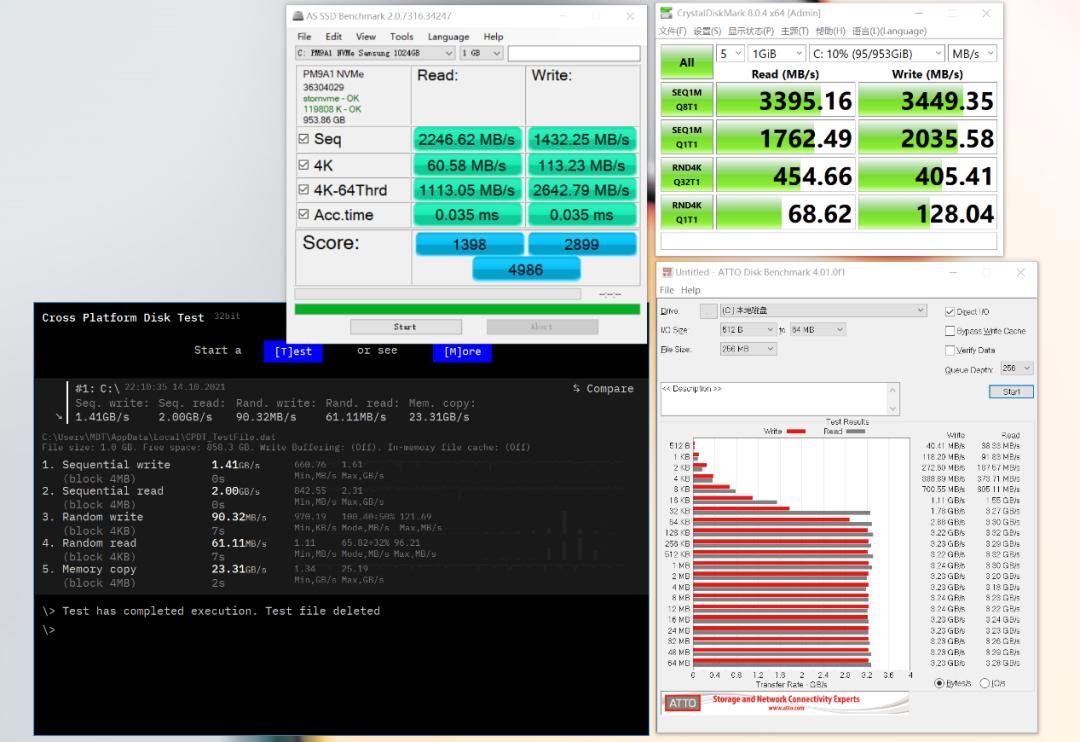The height and width of the screenshot is (742, 1080).
Task: Click the [T]est option in Cross Platform Disk Test
Action: point(293,352)
